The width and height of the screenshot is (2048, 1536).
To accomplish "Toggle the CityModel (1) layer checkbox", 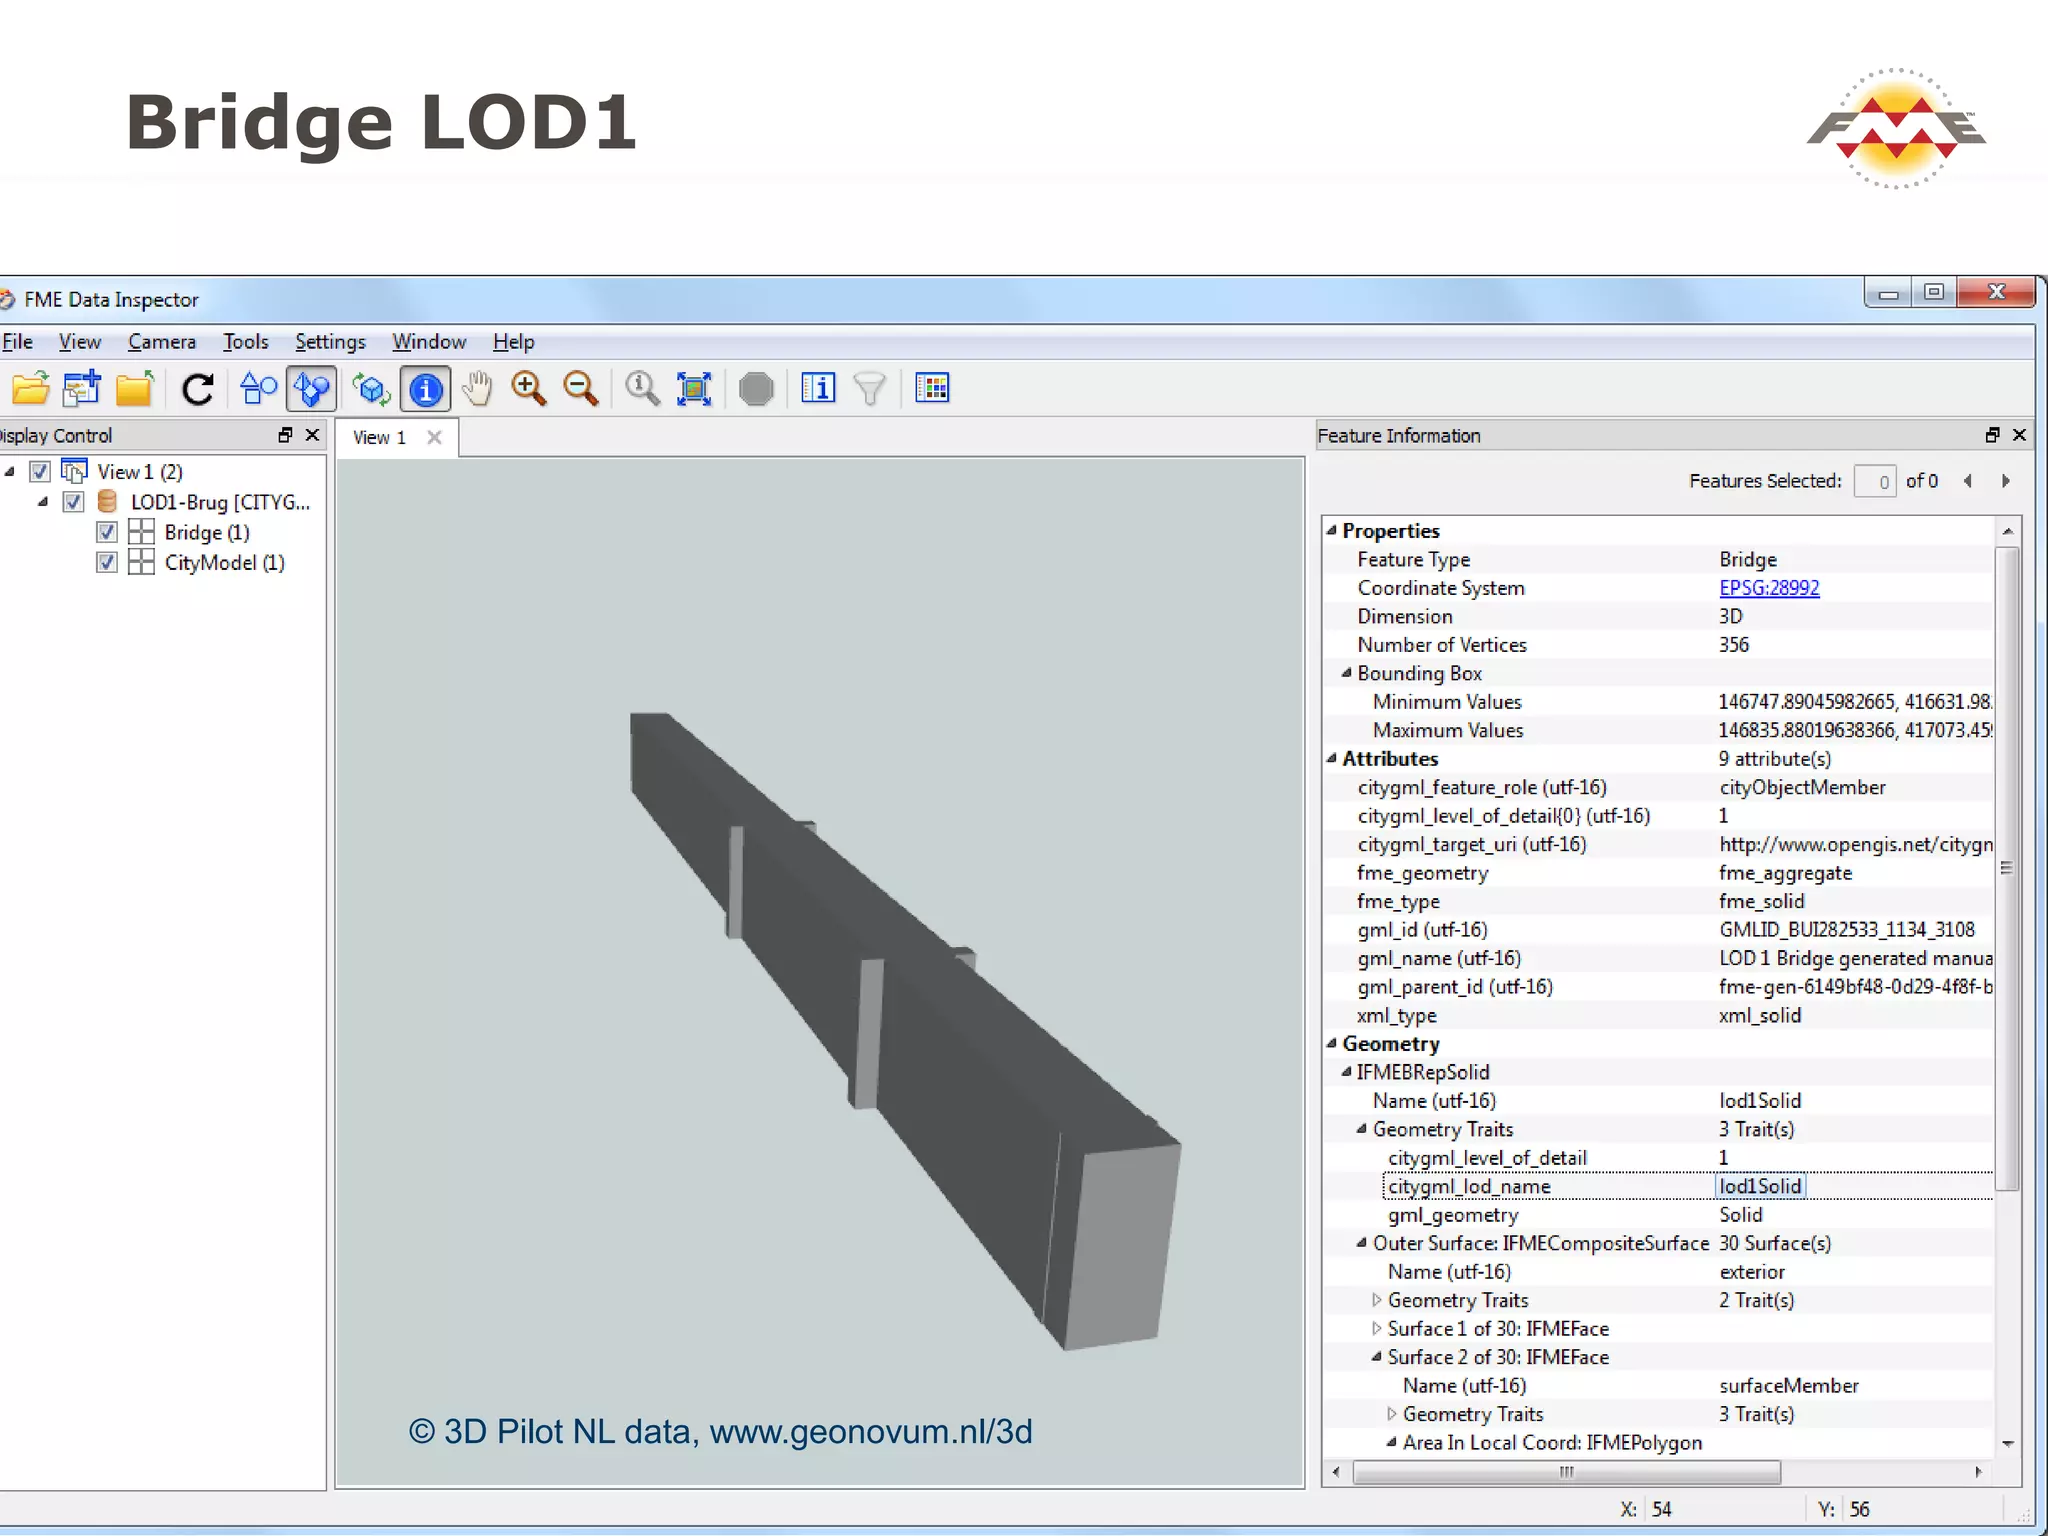I will (107, 563).
